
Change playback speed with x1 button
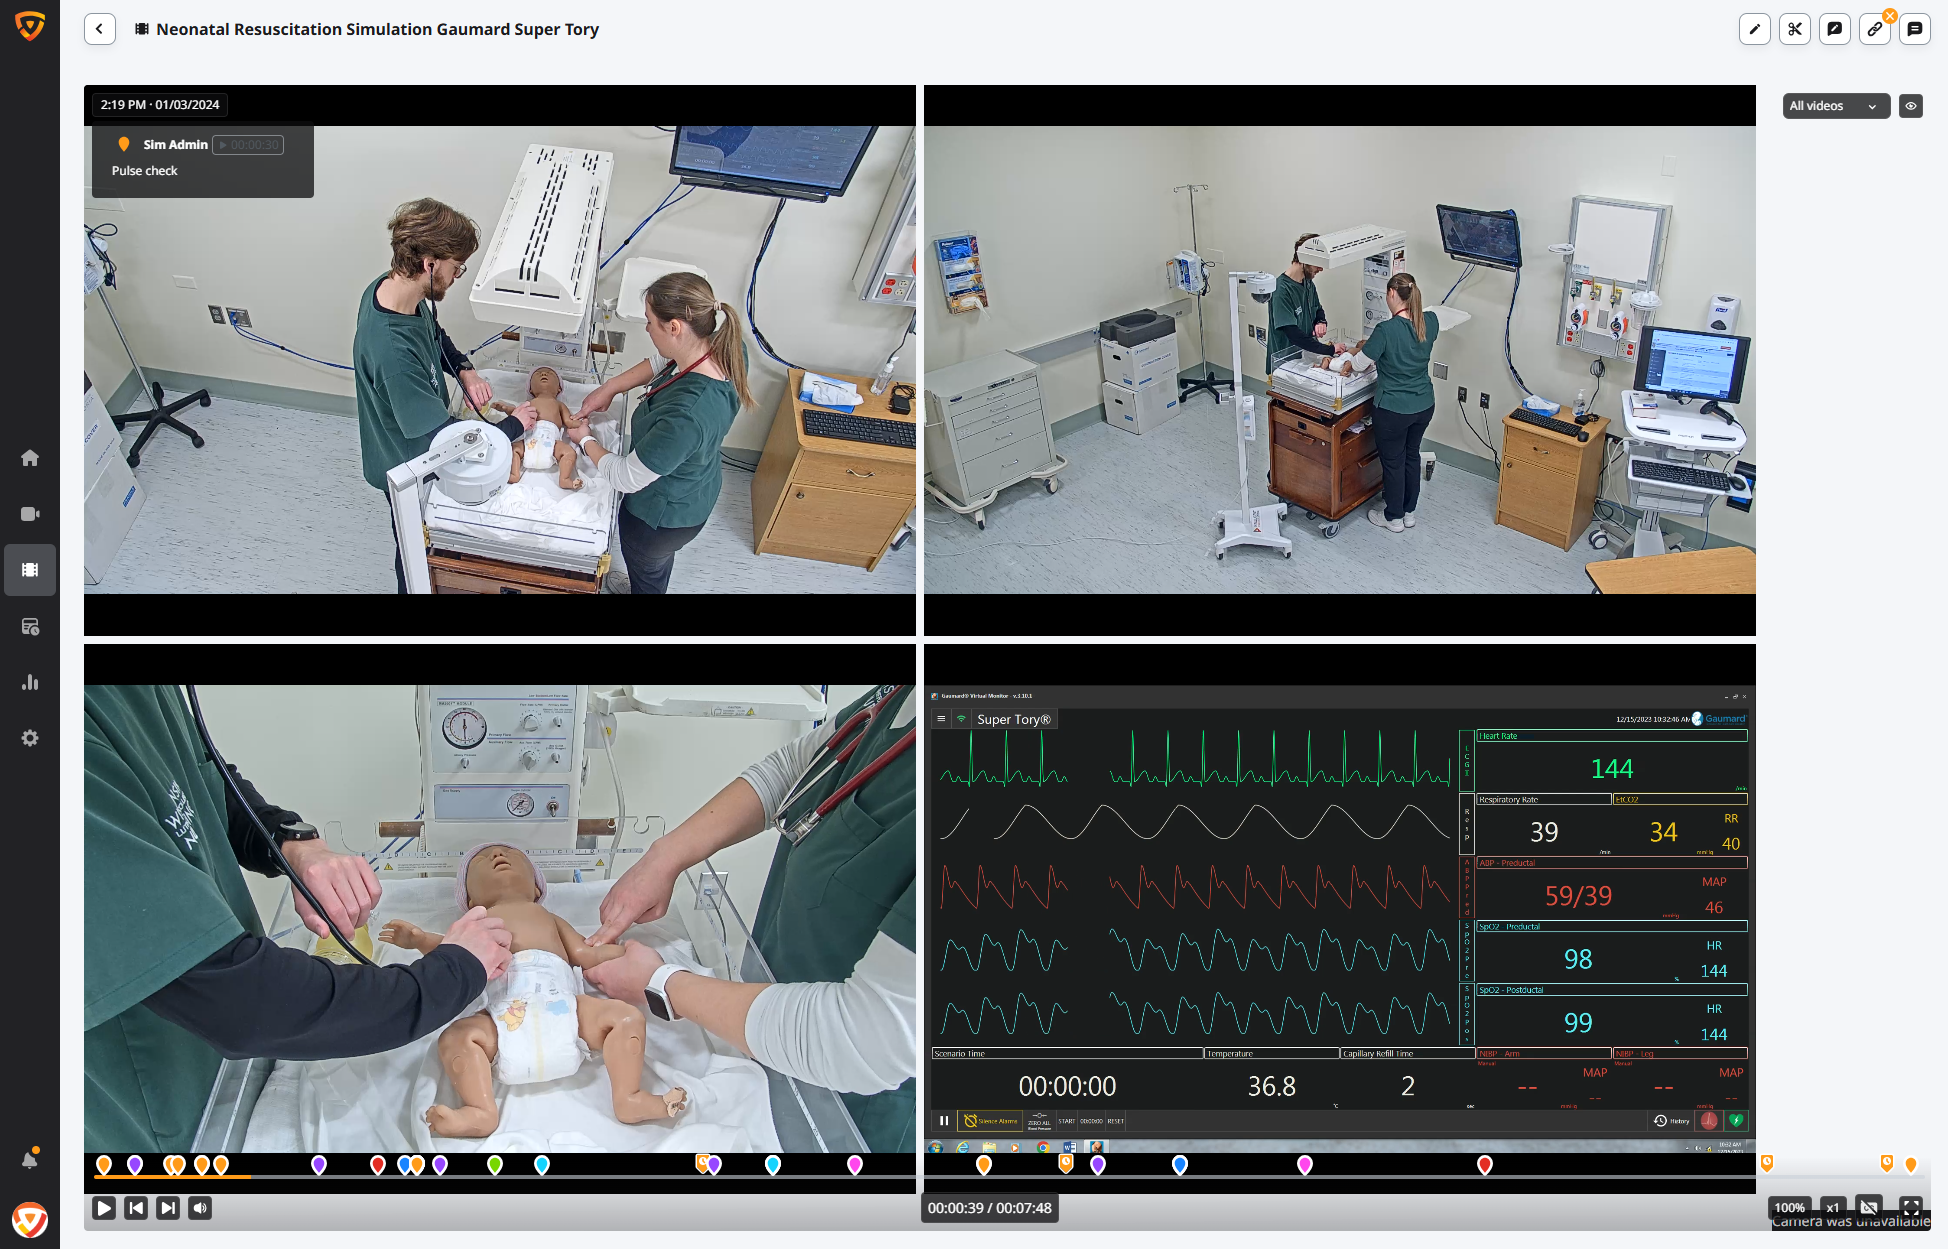pyautogui.click(x=1832, y=1208)
